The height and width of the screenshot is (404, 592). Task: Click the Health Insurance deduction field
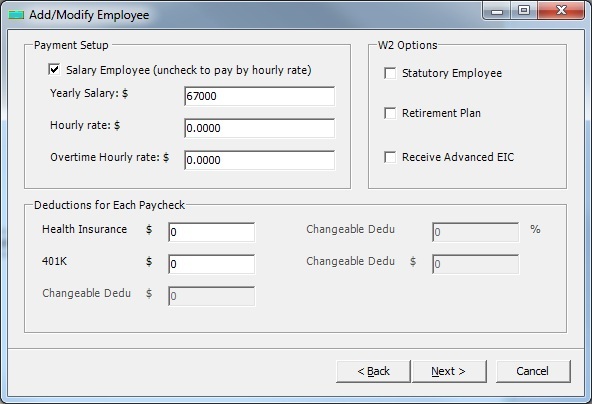(x=211, y=232)
